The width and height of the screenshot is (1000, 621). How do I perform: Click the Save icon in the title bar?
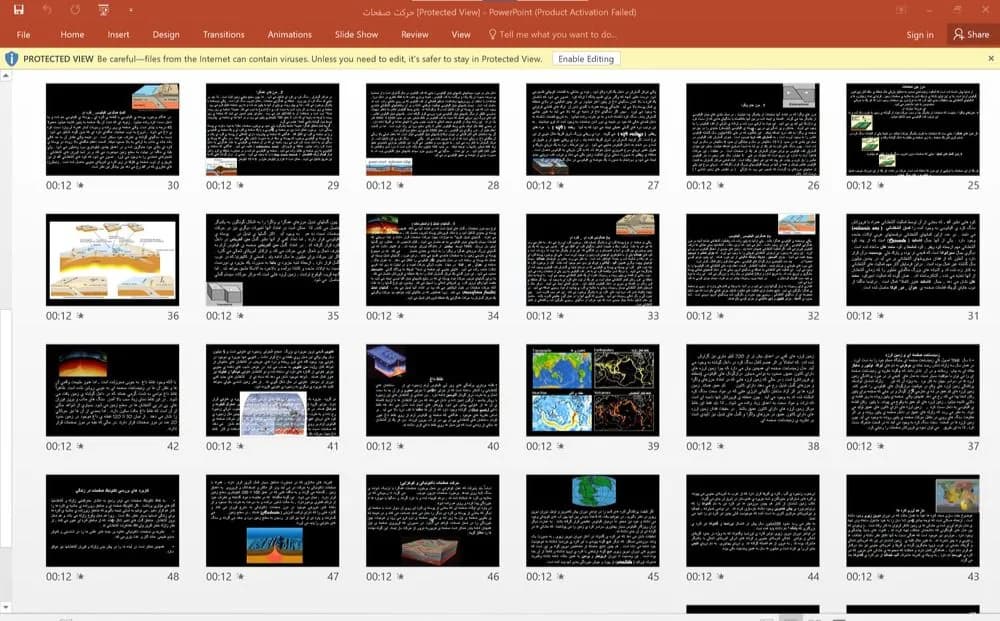pos(18,10)
